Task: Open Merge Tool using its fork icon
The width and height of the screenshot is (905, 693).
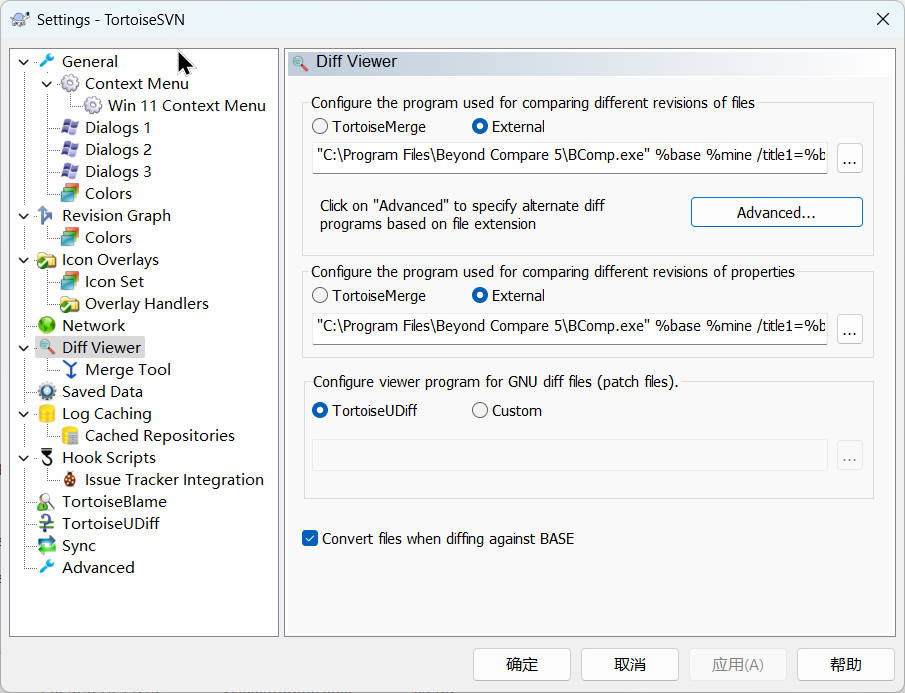Action: click(x=69, y=369)
